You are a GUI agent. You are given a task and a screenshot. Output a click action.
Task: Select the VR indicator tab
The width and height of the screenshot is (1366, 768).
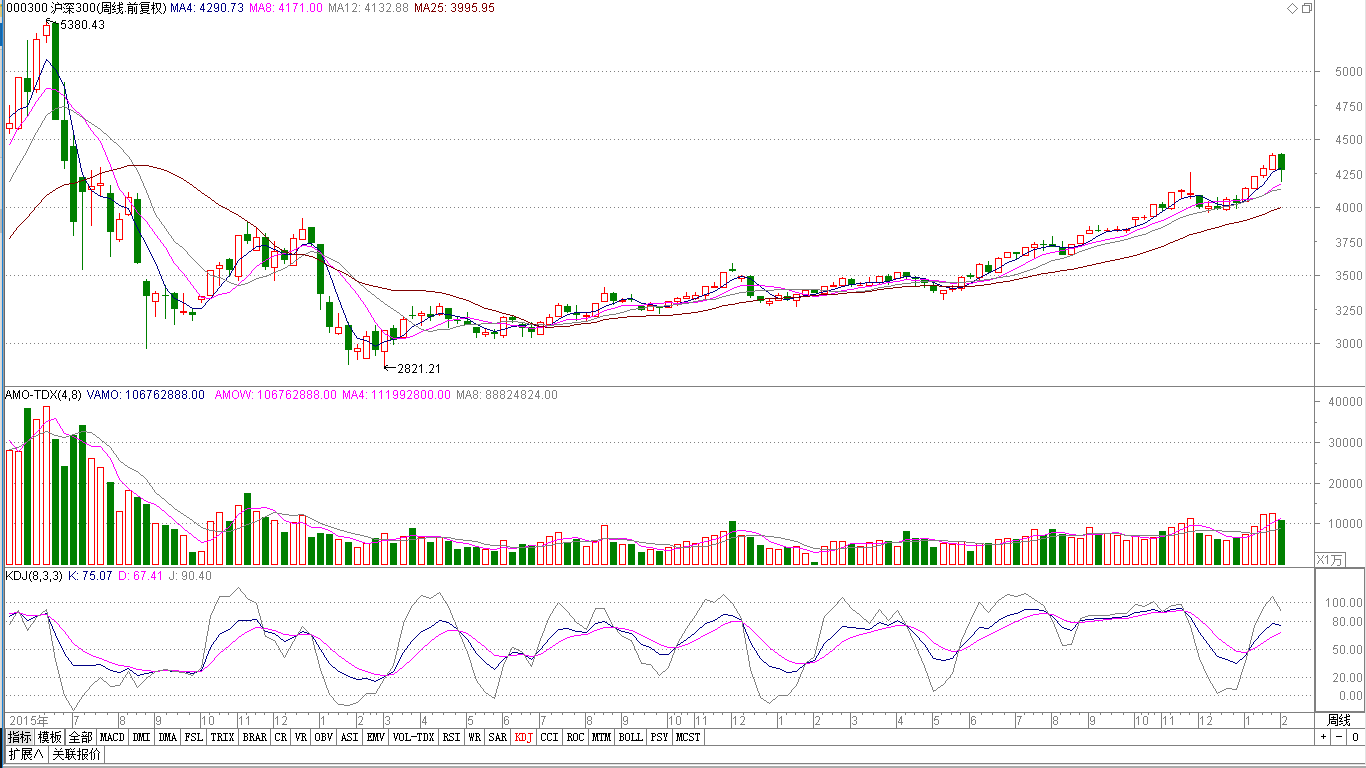tap(300, 737)
